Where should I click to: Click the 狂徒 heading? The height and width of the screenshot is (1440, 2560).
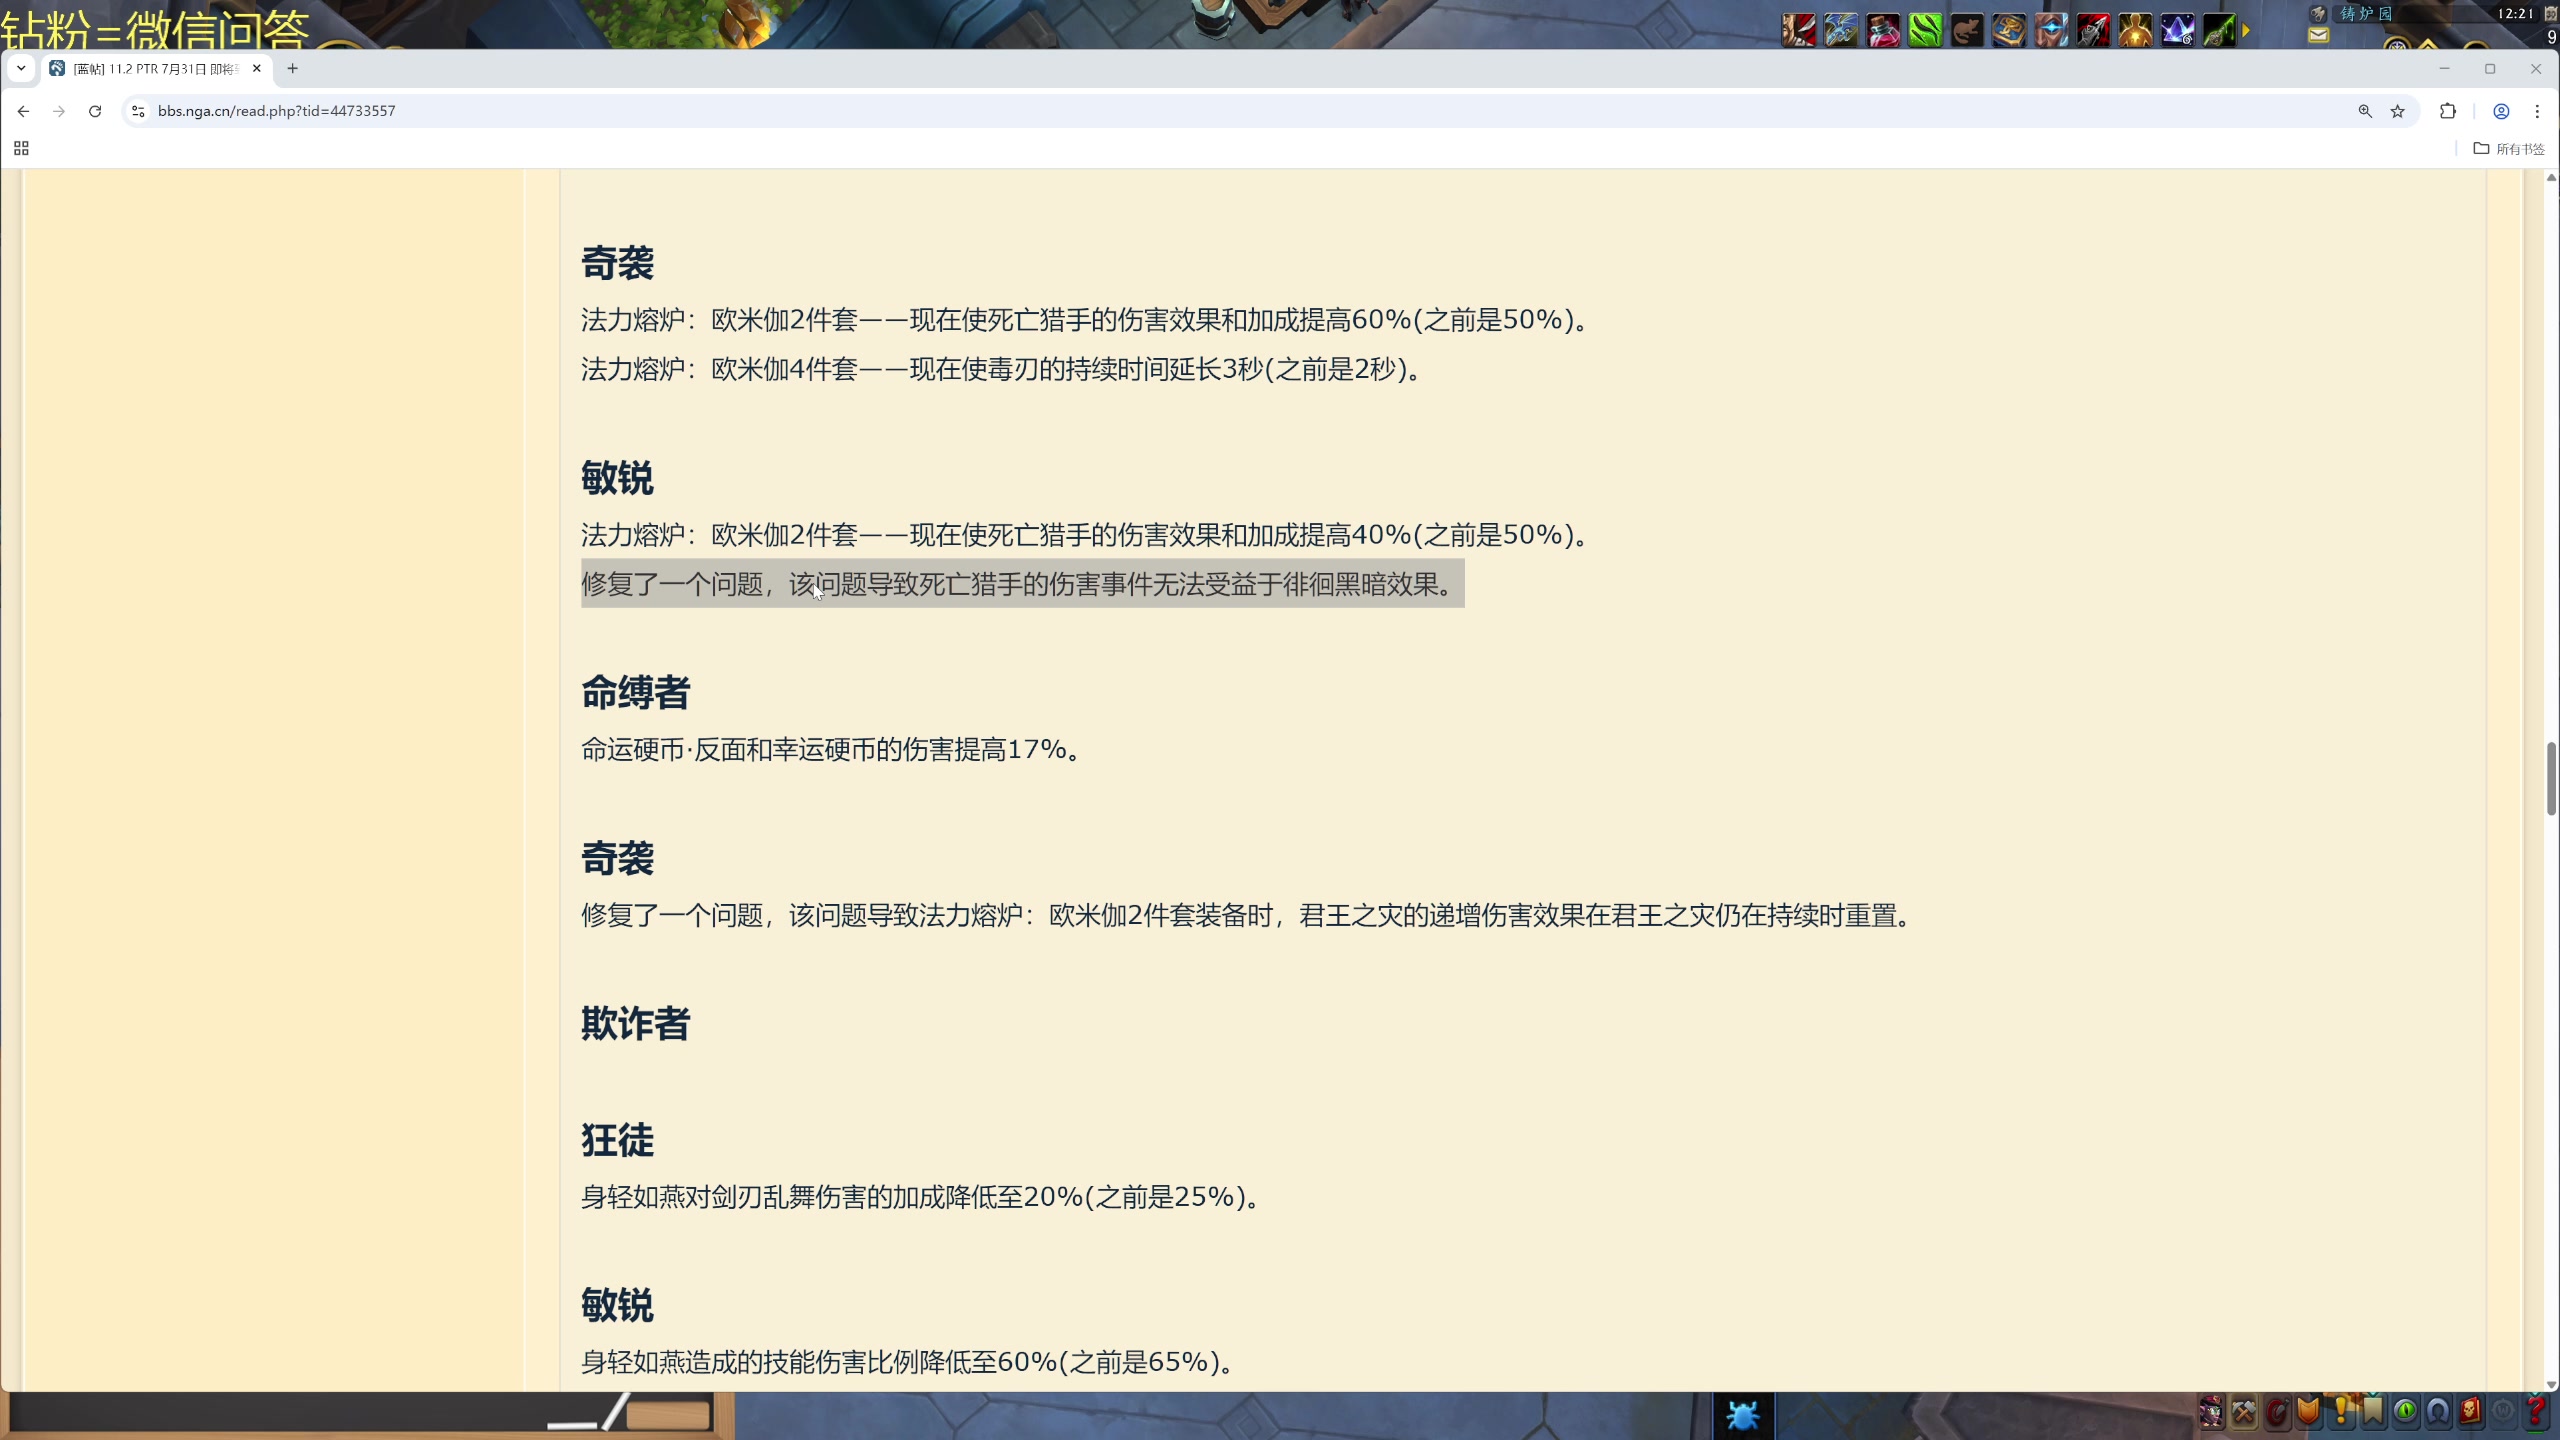[x=617, y=1140]
